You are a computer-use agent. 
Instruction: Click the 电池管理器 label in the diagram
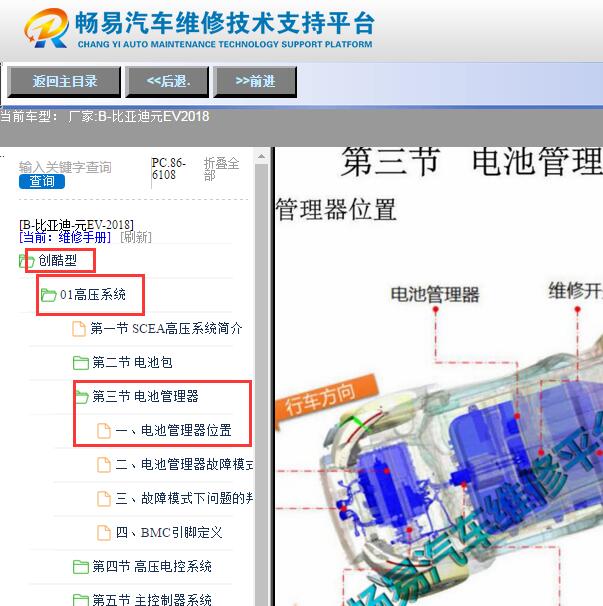[x=435, y=294]
